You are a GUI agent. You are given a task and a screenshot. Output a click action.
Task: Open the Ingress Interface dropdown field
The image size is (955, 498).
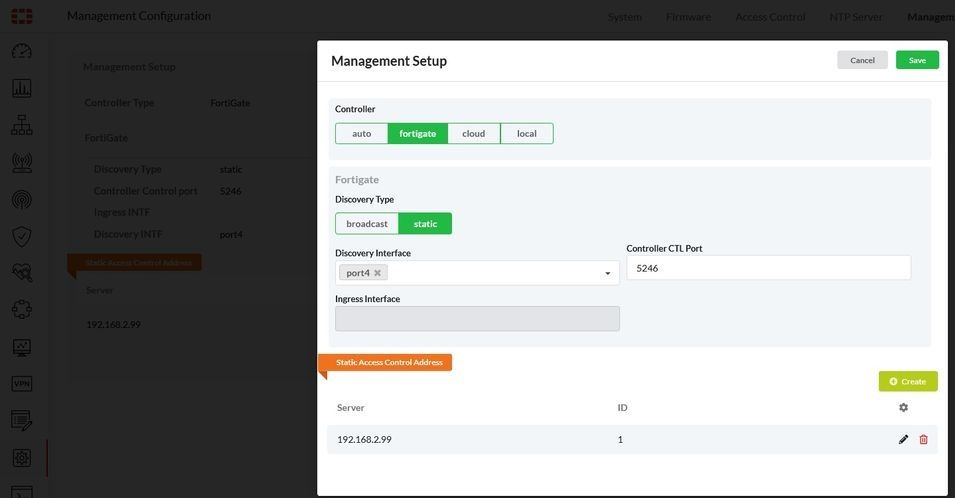pyautogui.click(x=477, y=319)
